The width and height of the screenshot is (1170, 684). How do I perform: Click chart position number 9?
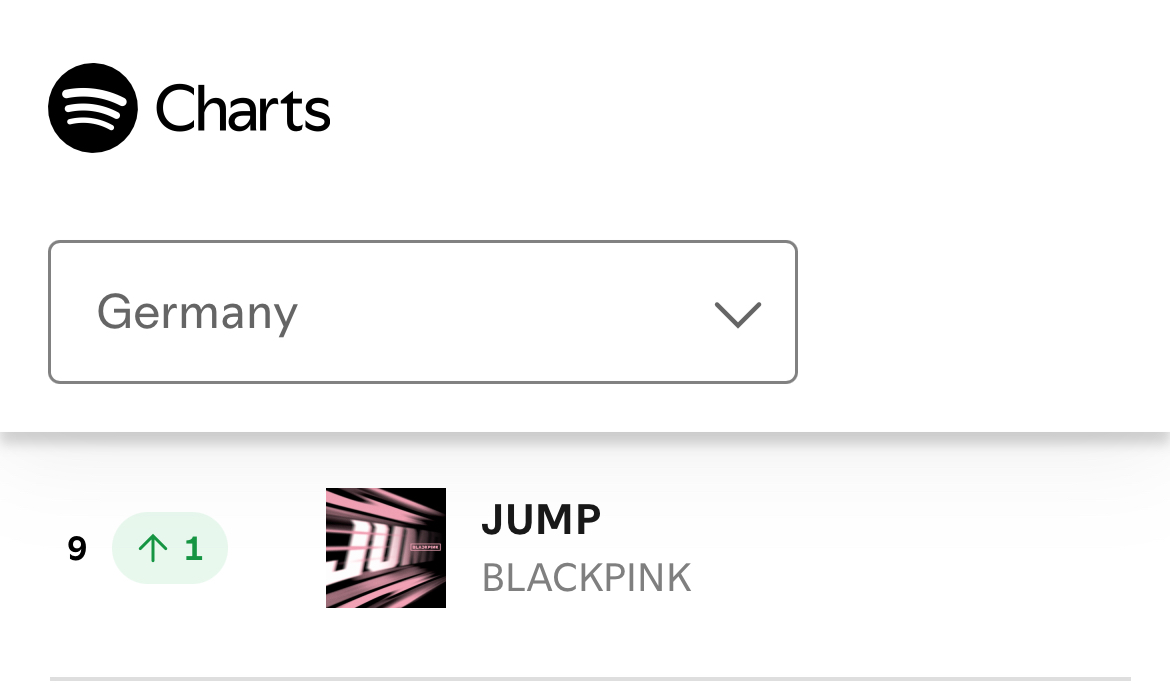[x=77, y=548]
